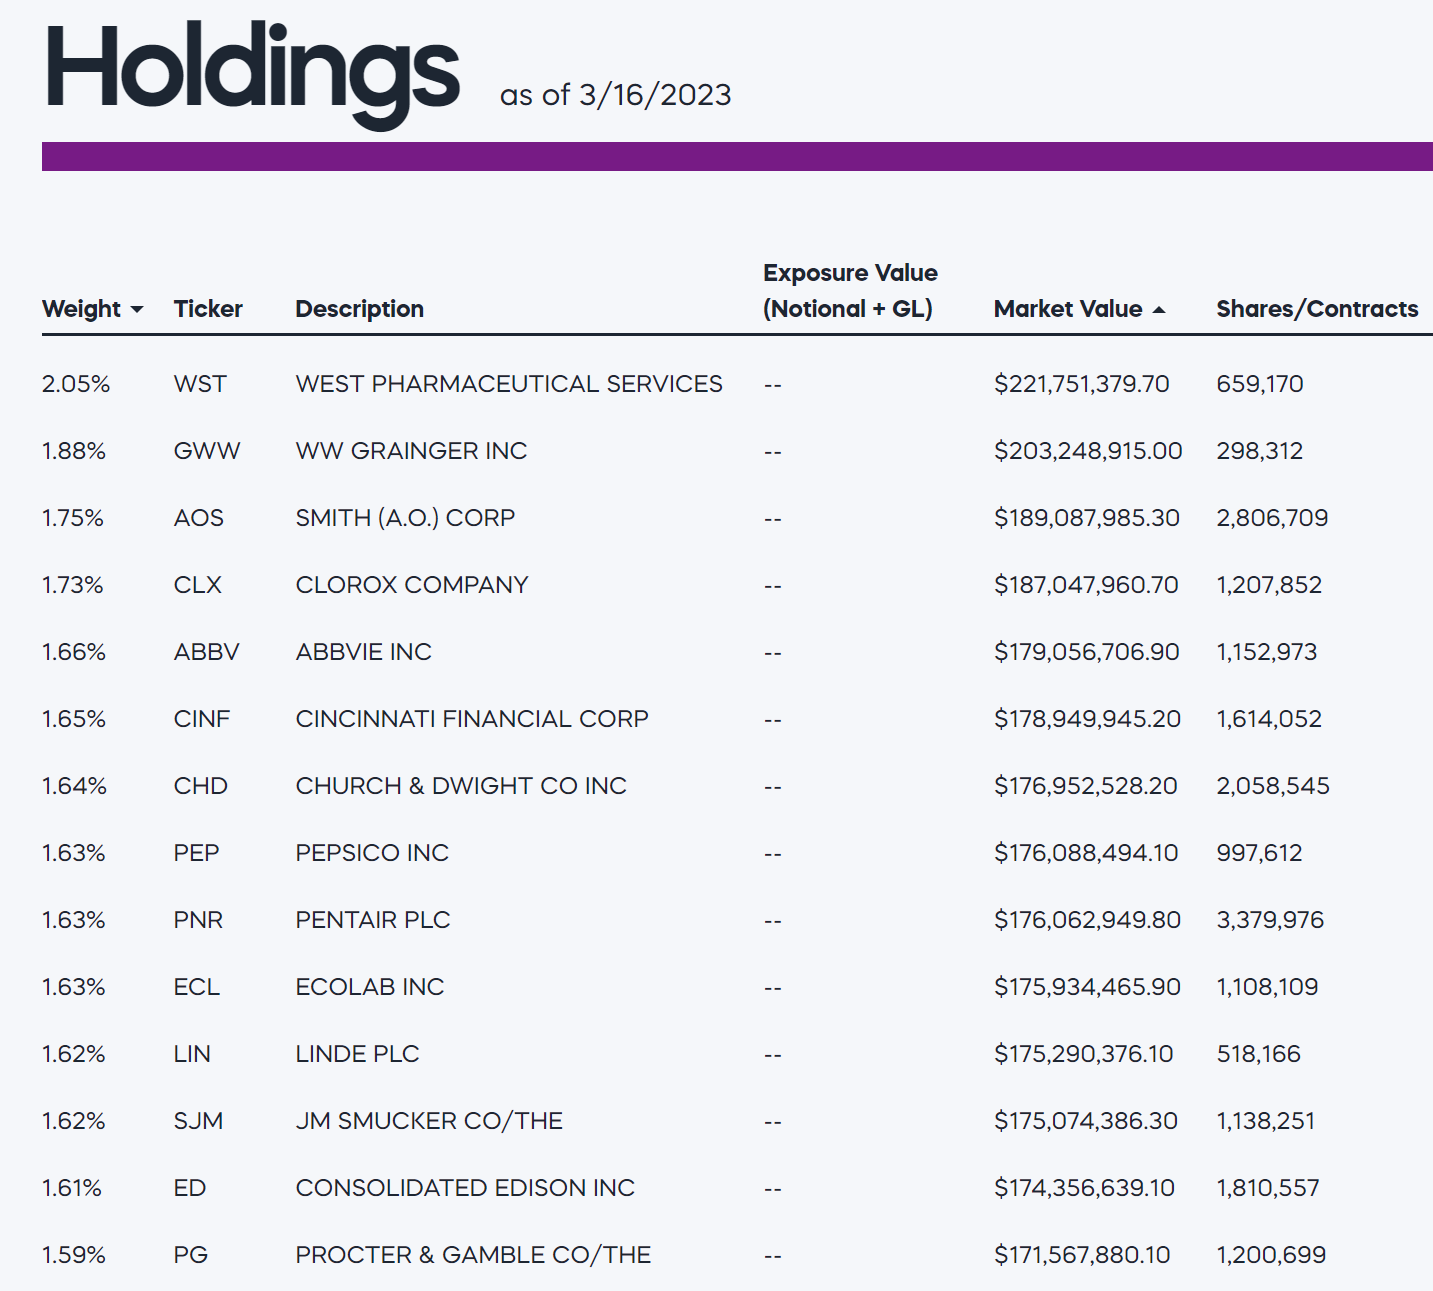Click the Shares/Contracts column header
Screen dimensions: 1433x1291
[1317, 309]
